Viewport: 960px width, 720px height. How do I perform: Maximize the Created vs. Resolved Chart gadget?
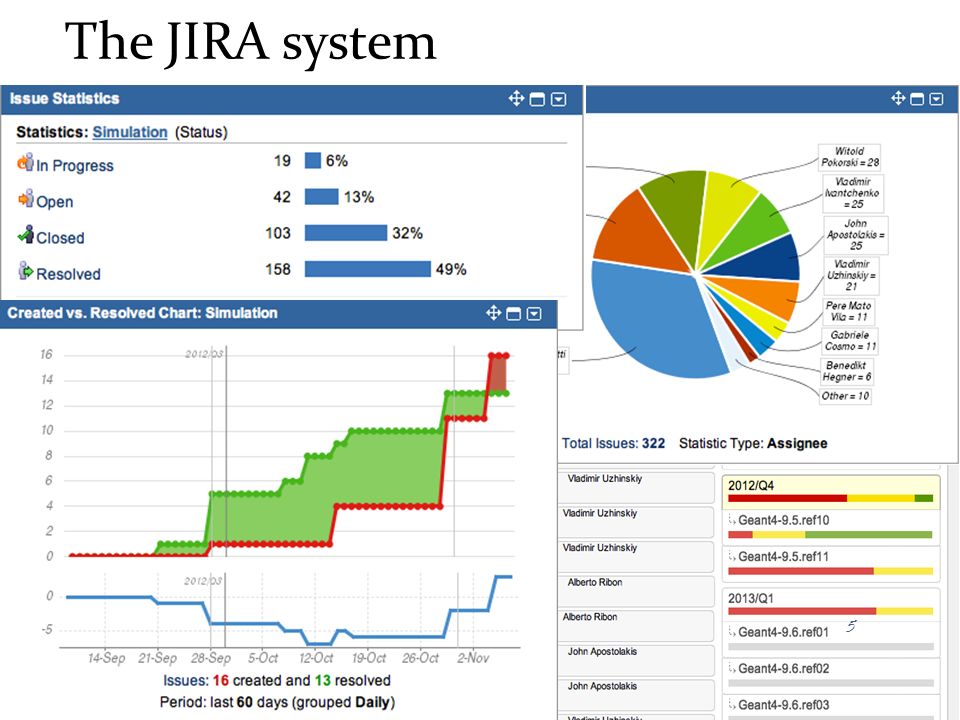tap(514, 314)
